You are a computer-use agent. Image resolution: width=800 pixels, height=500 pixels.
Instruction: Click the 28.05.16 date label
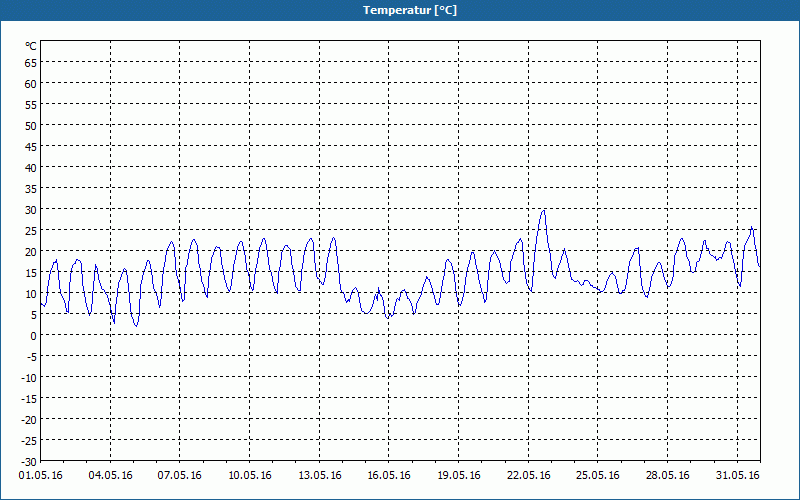tap(667, 476)
